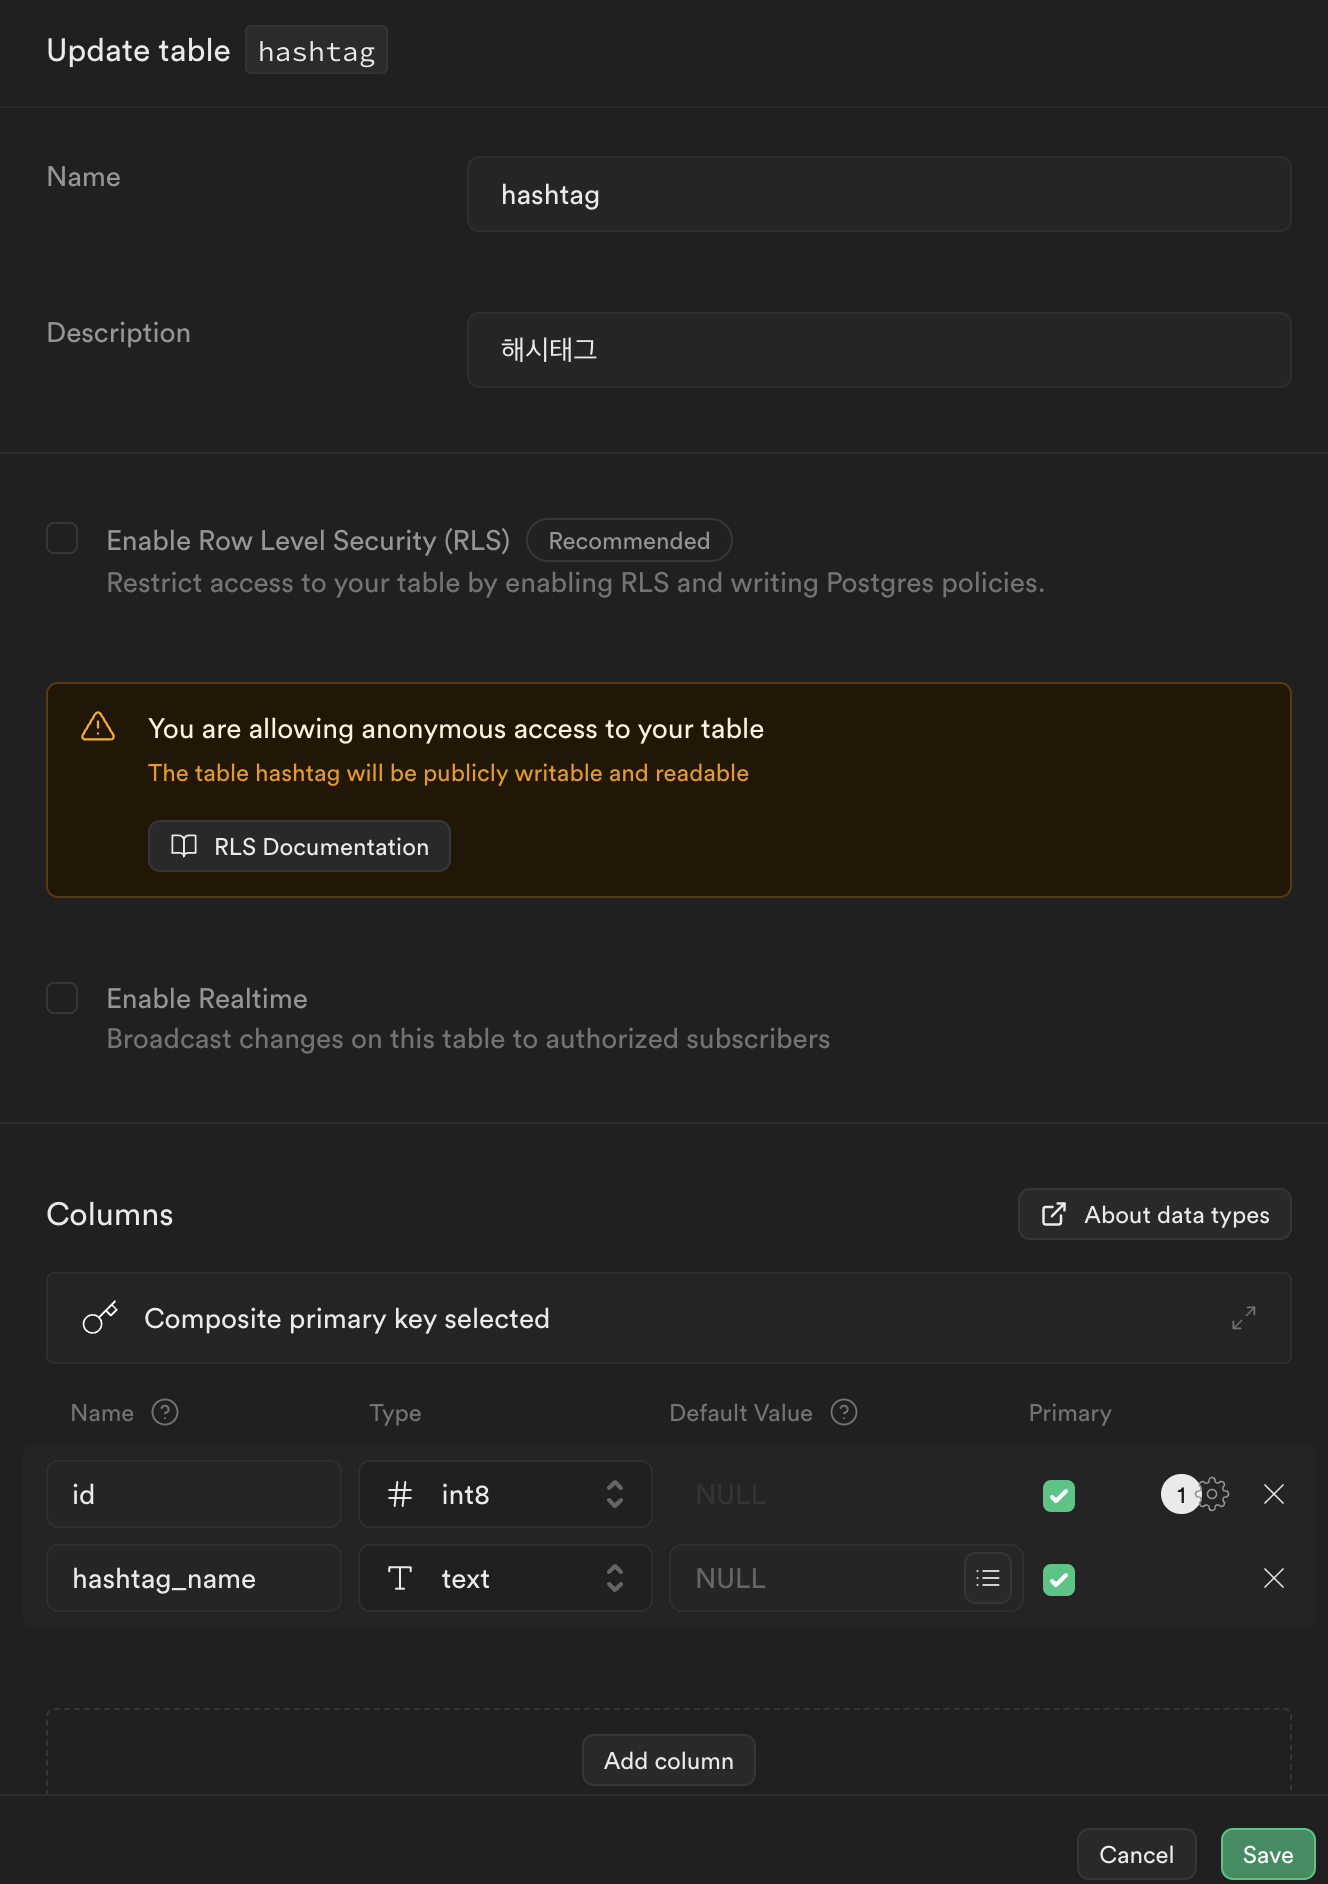Image resolution: width=1328 pixels, height=1884 pixels.
Task: Click the composite primary key icon
Action: (x=100, y=1318)
